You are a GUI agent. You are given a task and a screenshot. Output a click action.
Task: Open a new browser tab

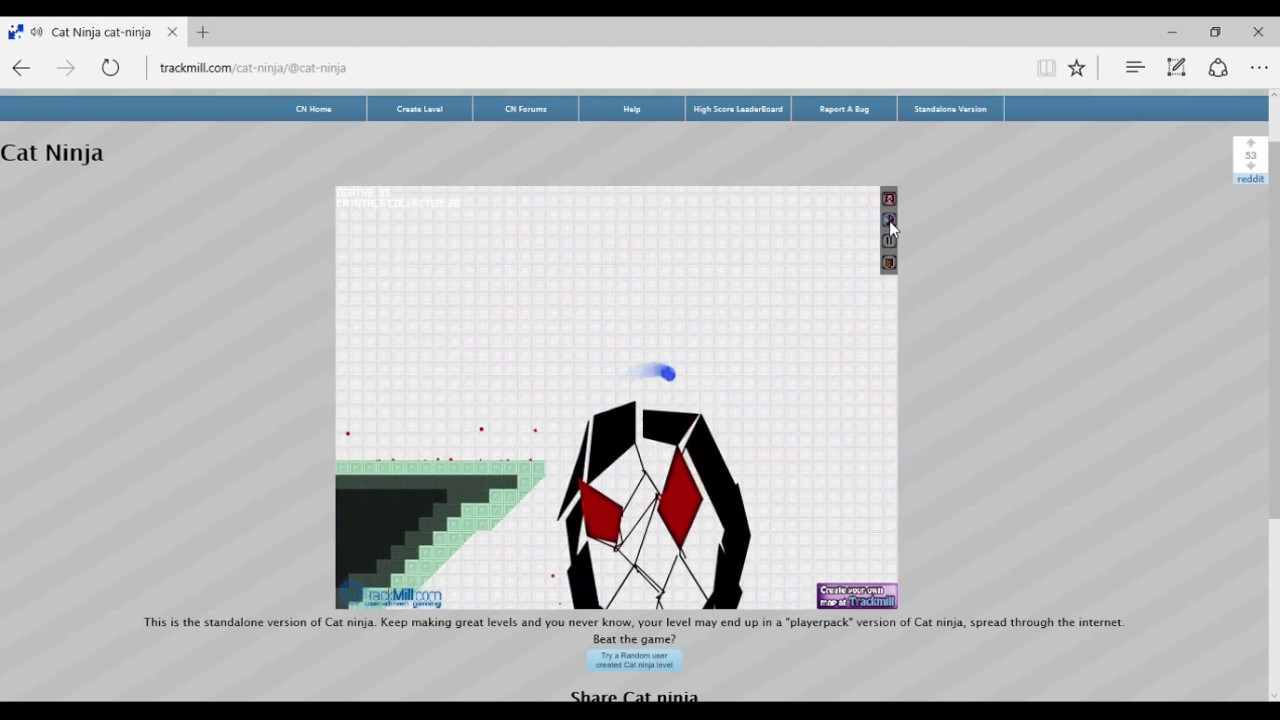click(x=203, y=32)
